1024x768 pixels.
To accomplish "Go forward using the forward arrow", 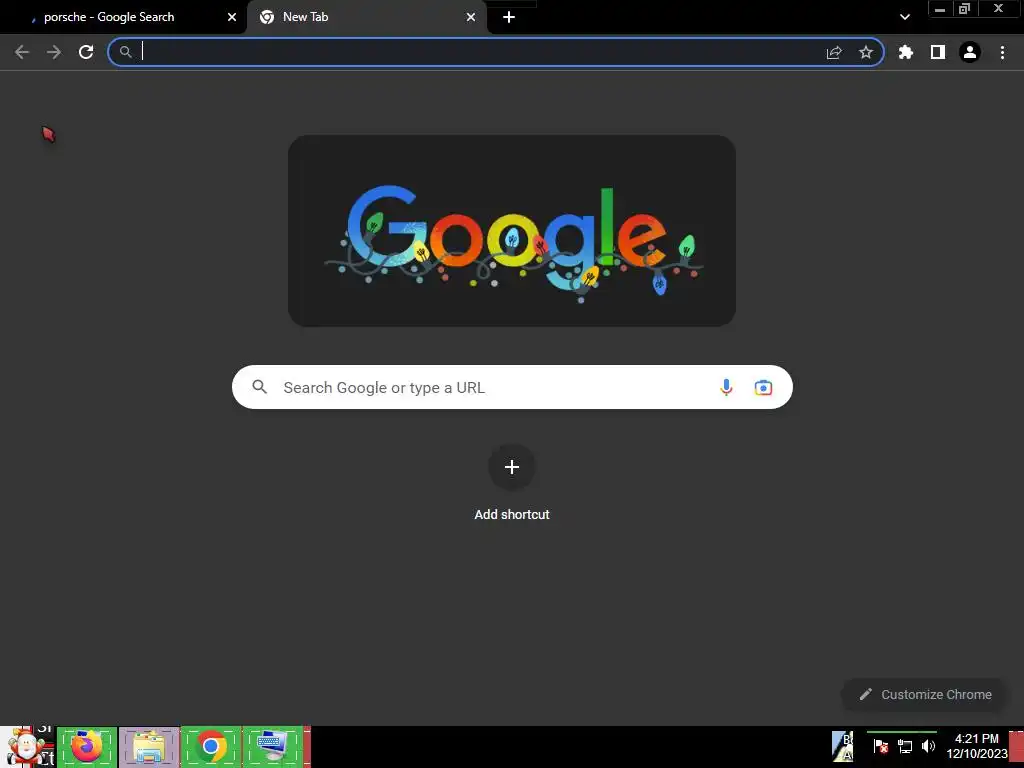I will (54, 52).
